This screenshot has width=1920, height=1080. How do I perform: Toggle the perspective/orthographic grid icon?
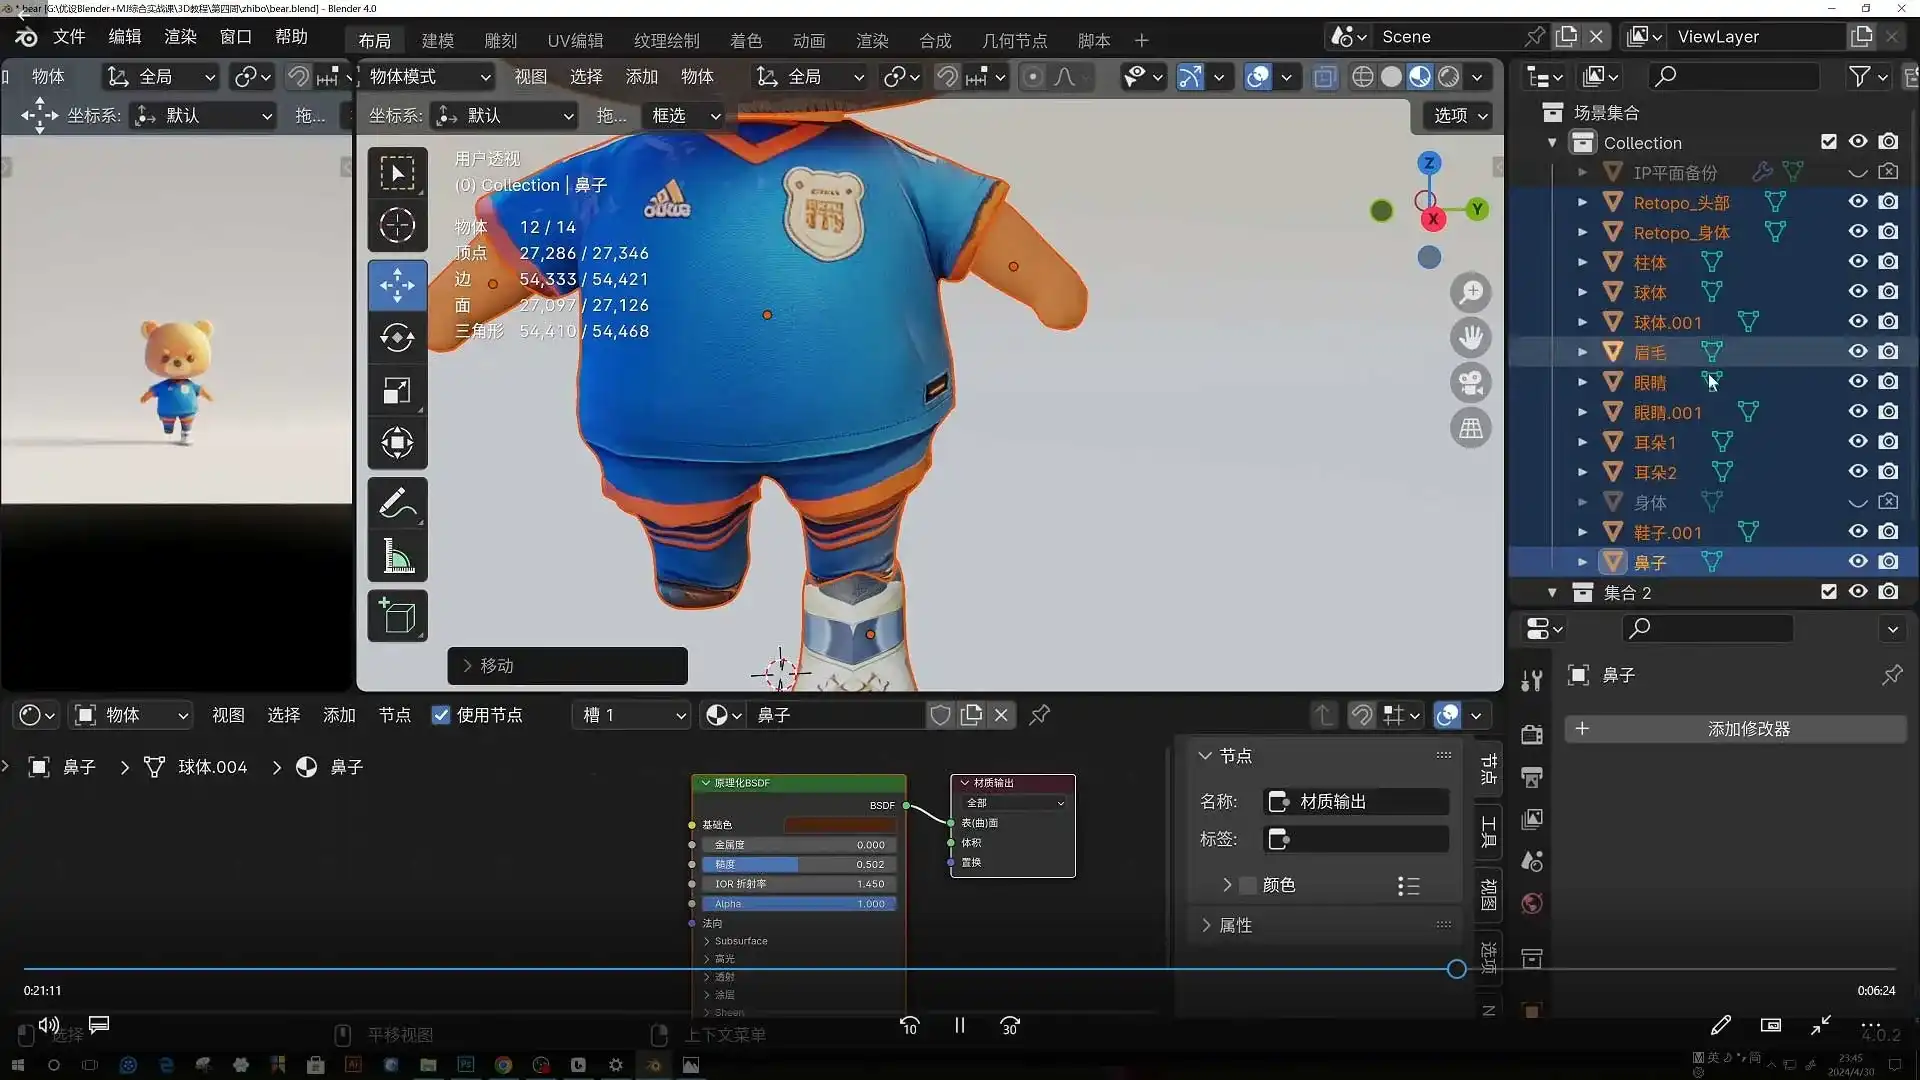tap(1470, 429)
